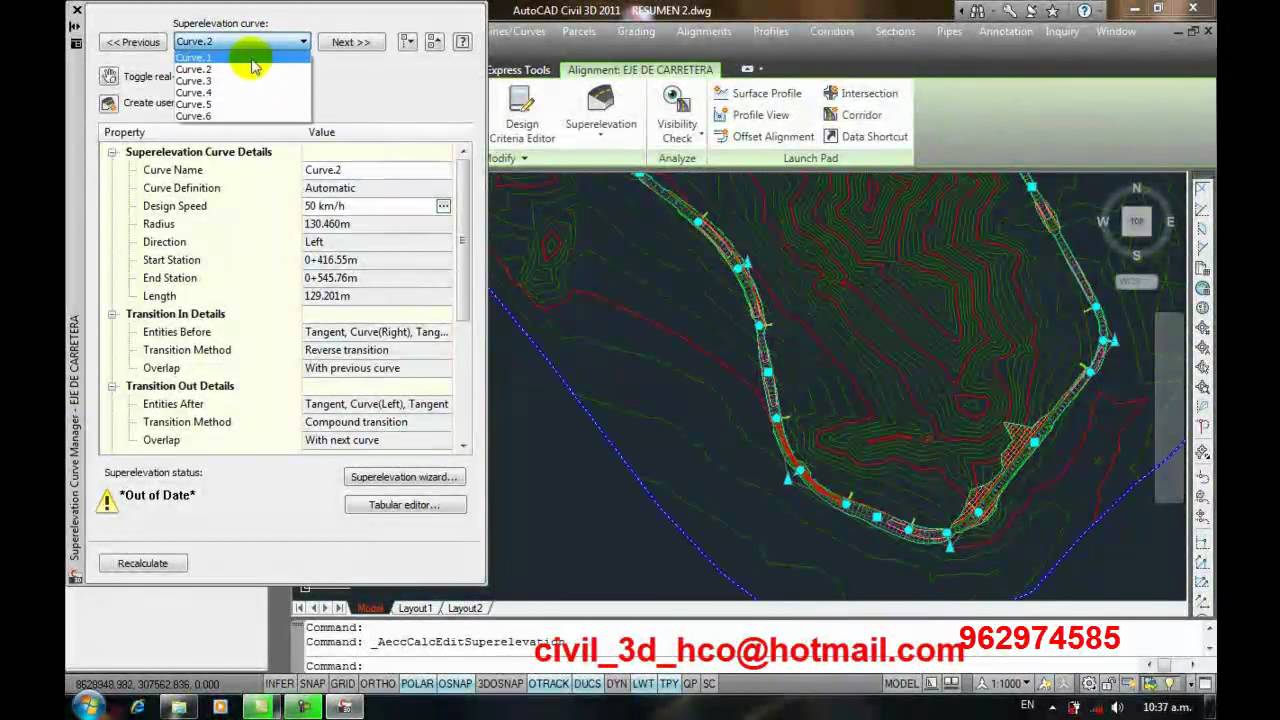Open the help question mark icon
Viewport: 1280px width, 720px height.
click(462, 42)
